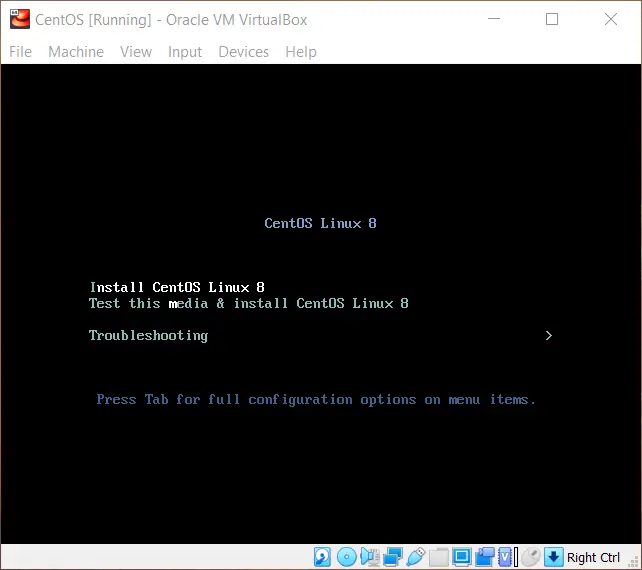Viewport: 642px width, 570px height.
Task: Click the hard disk activity indicator icon
Action: click(322, 557)
